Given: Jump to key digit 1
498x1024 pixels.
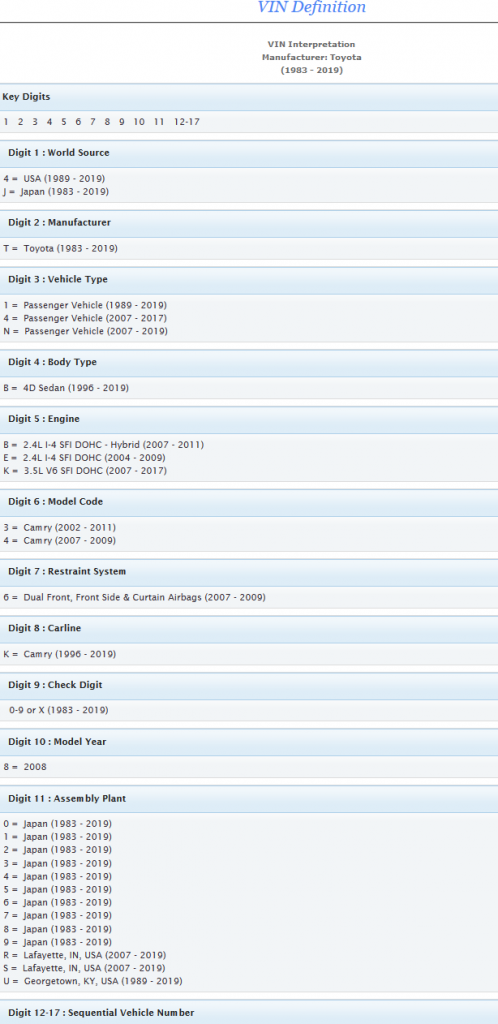Looking at the screenshot, I should (x=6, y=122).
